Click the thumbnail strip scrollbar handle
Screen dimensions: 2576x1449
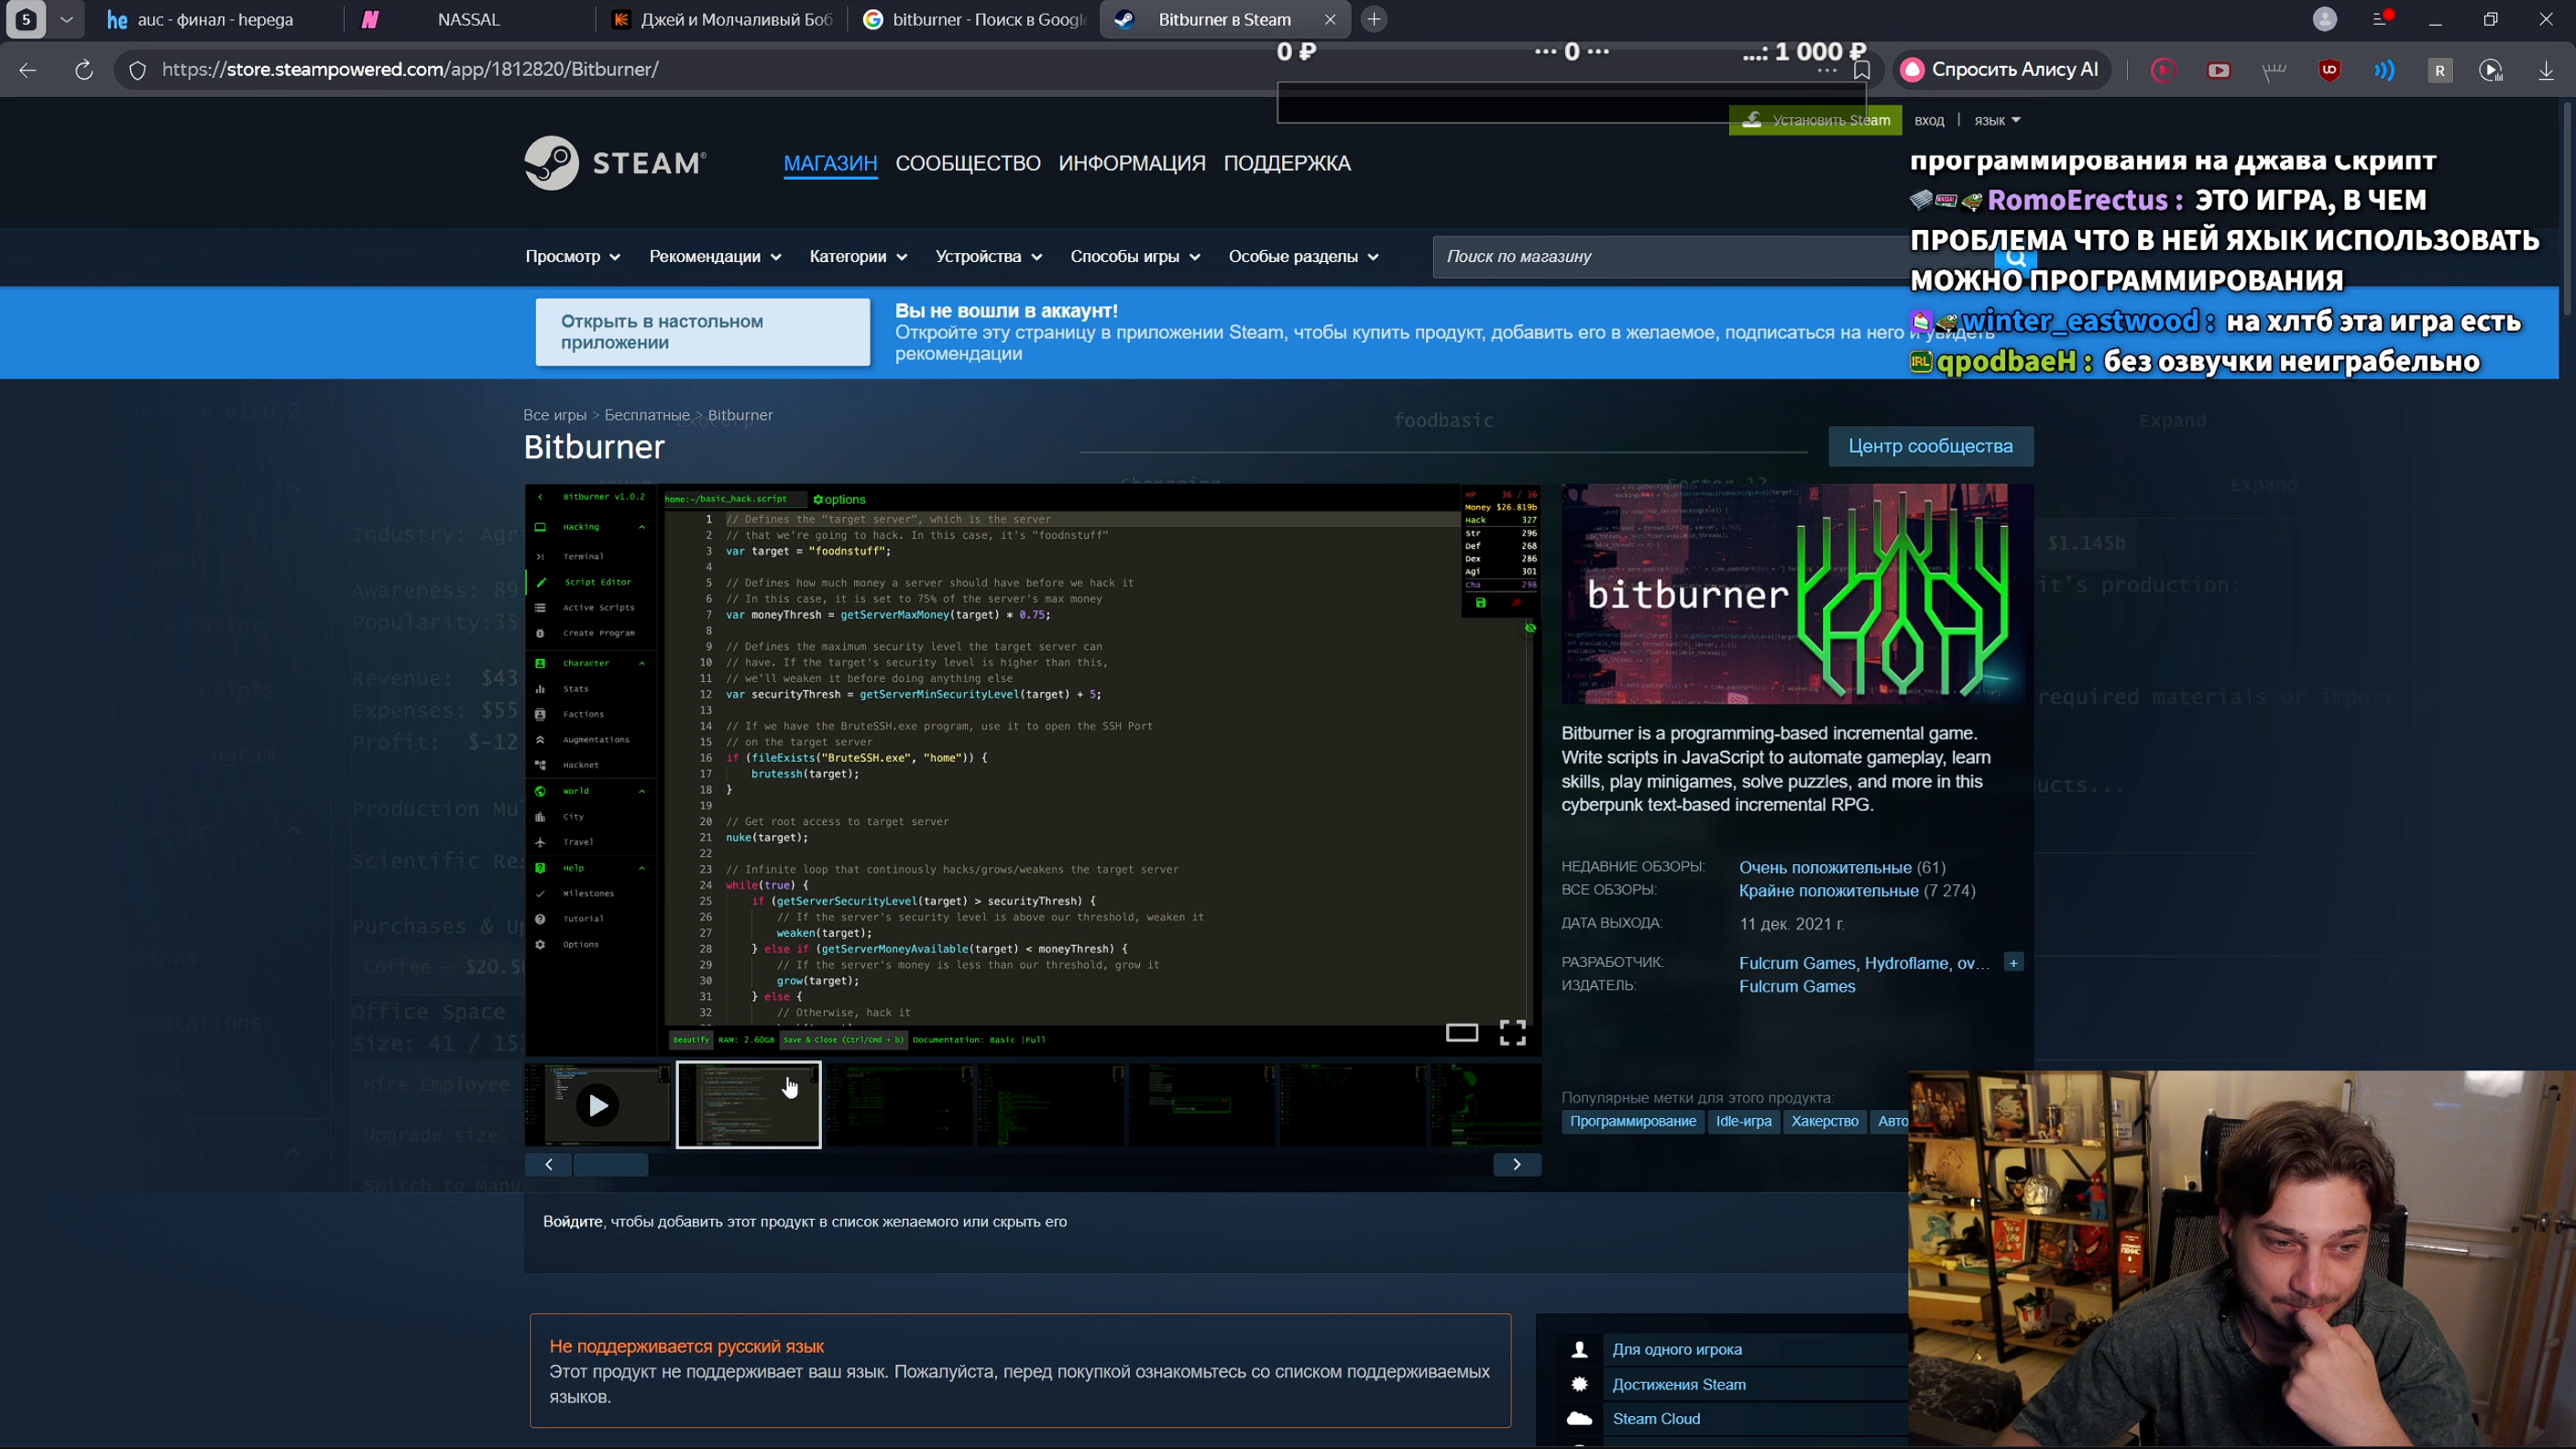(611, 1164)
